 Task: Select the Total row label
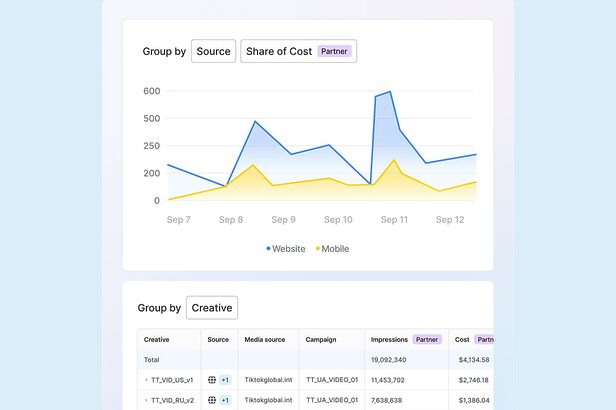[x=152, y=360]
